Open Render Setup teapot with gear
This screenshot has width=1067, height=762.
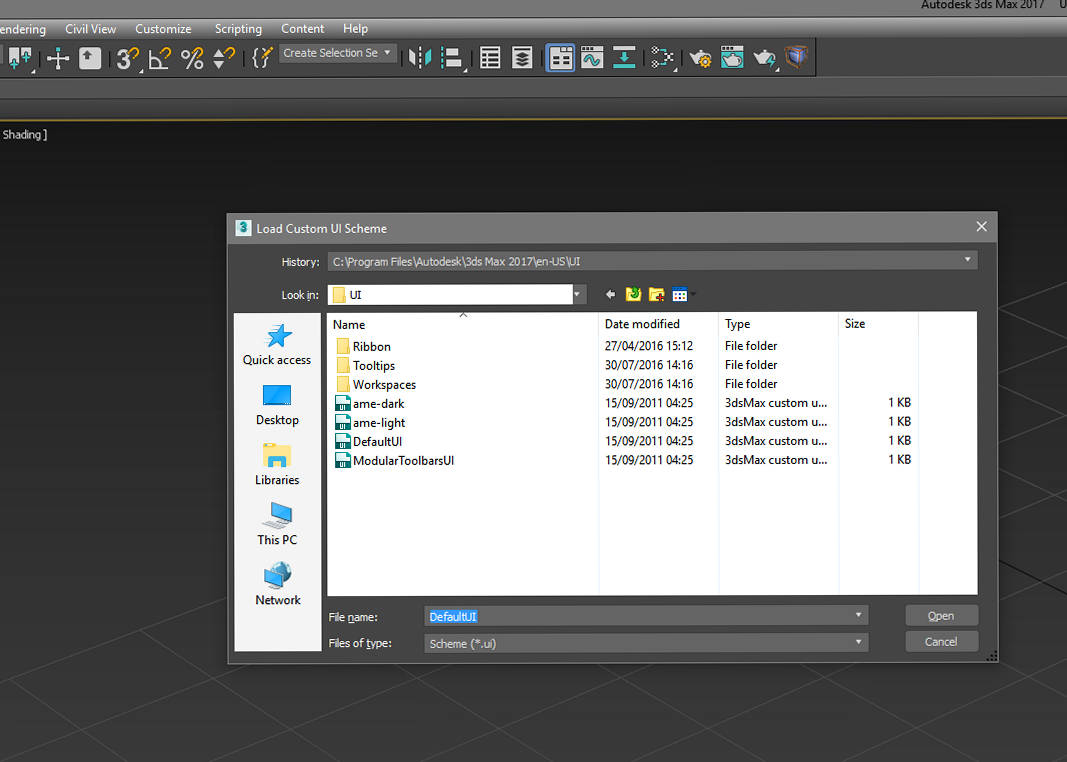700,58
